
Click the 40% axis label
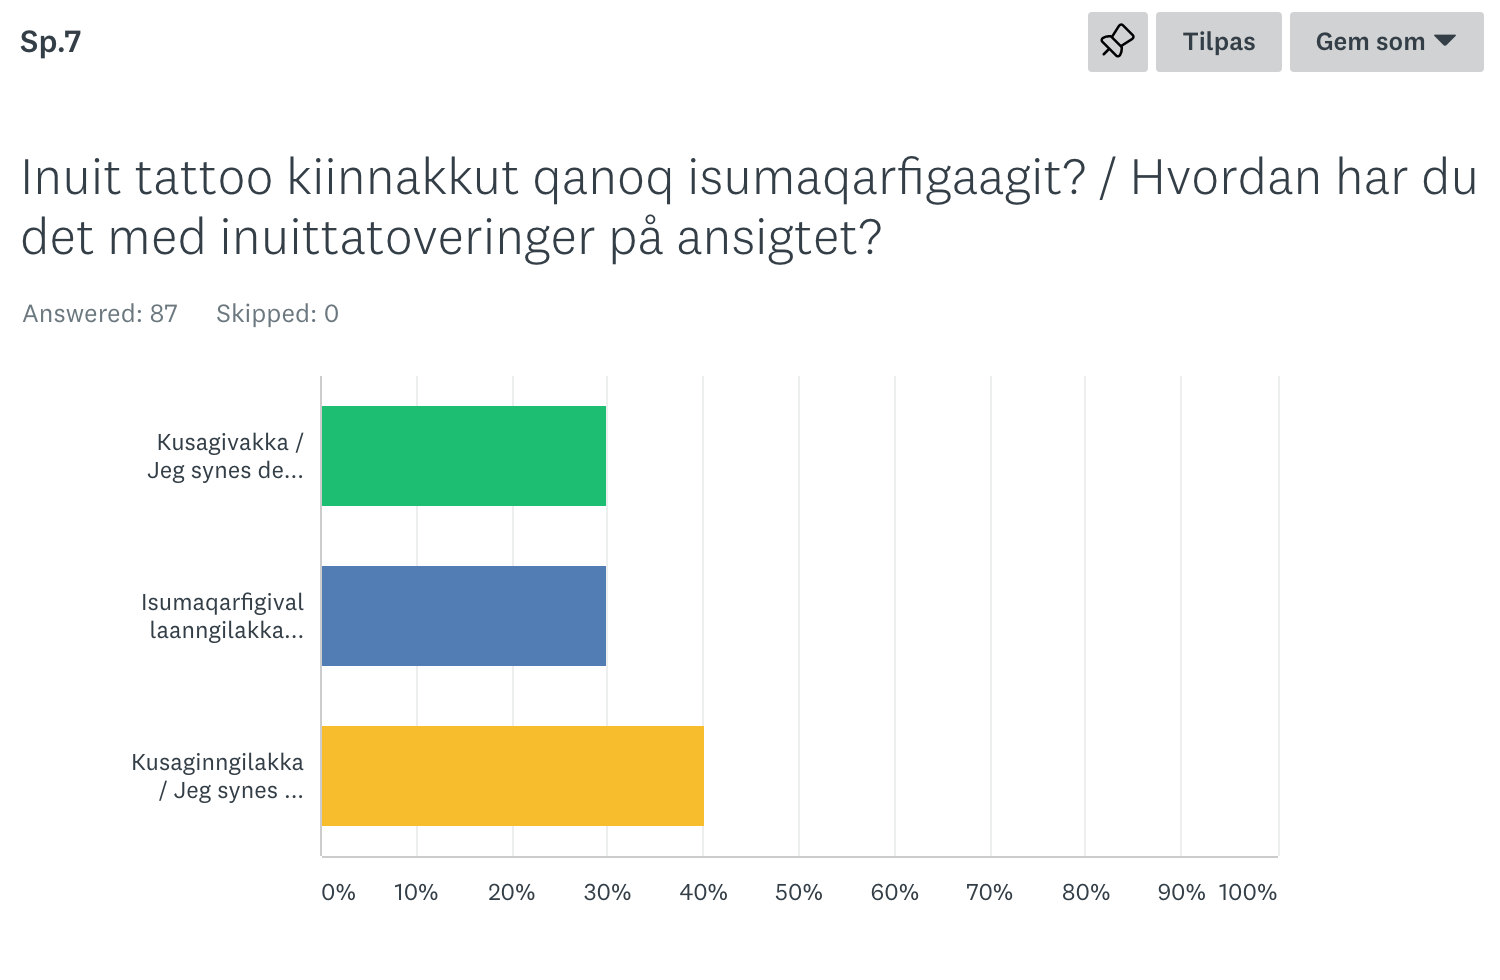[x=703, y=892]
